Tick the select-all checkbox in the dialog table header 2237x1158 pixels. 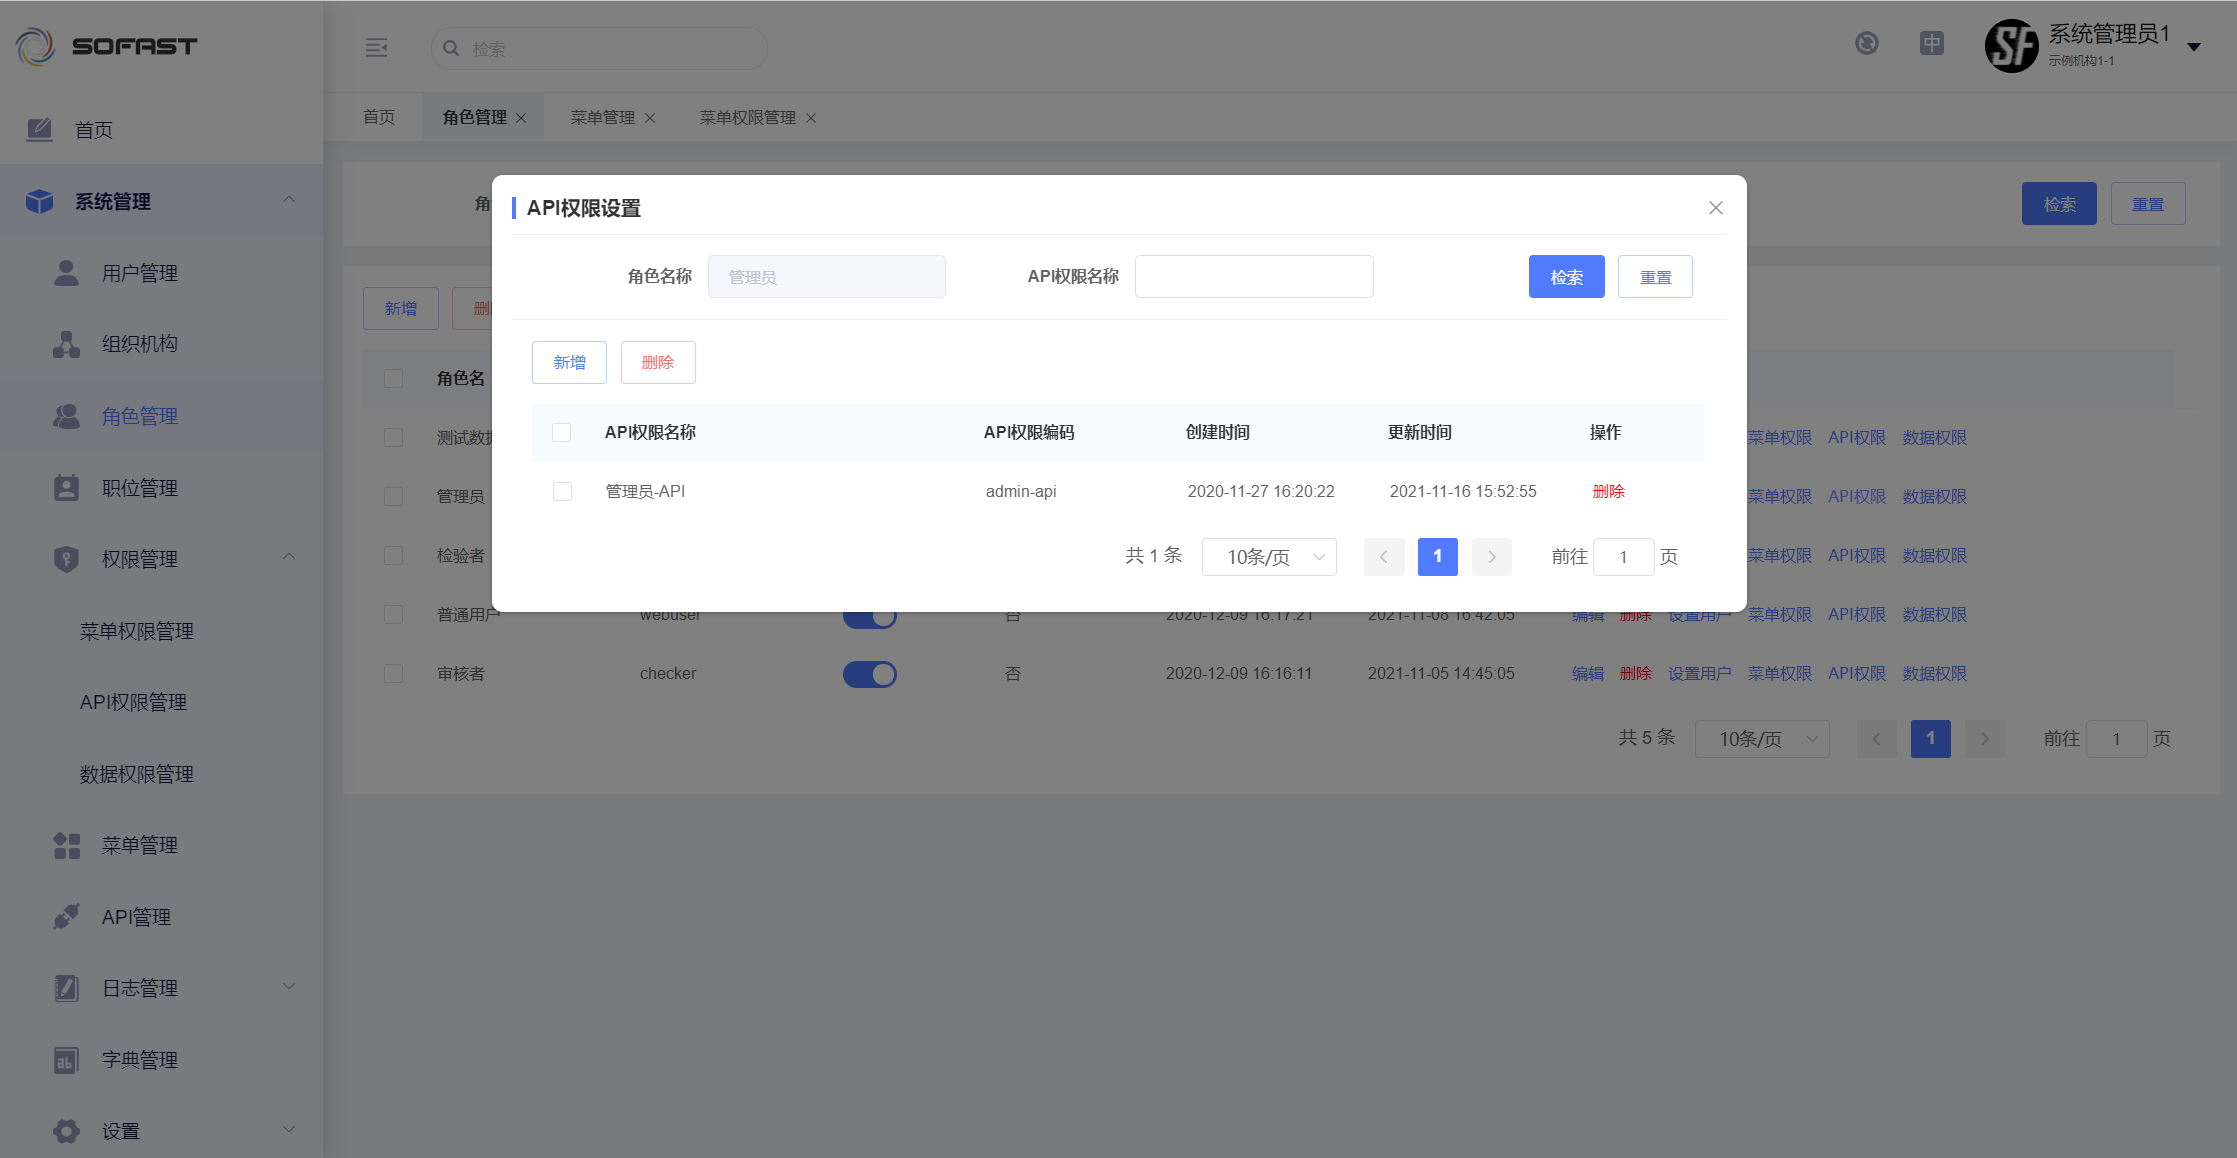point(562,433)
